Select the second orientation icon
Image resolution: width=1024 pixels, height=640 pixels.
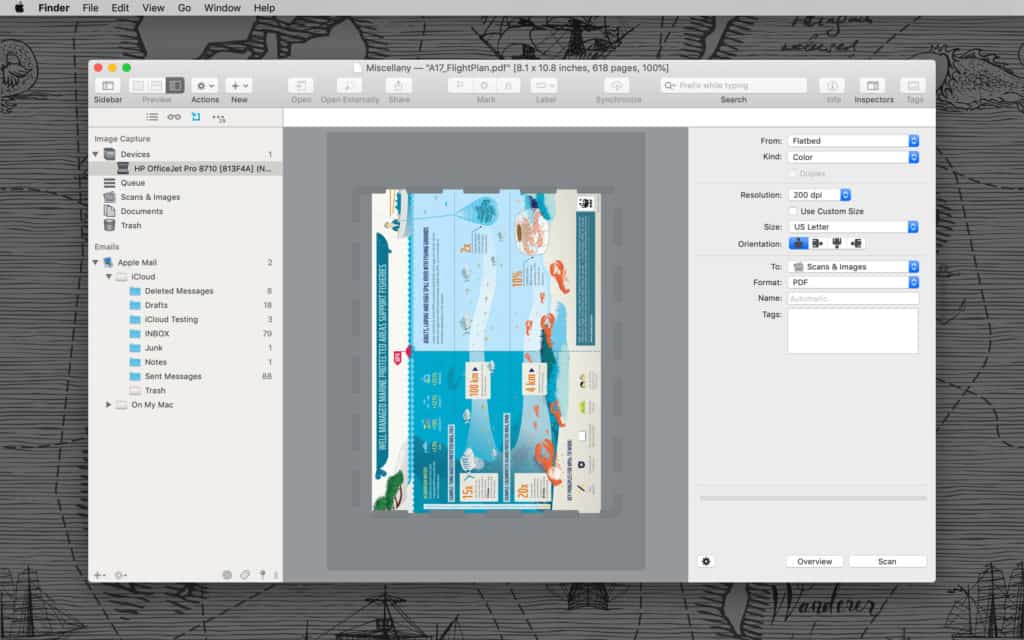click(818, 244)
